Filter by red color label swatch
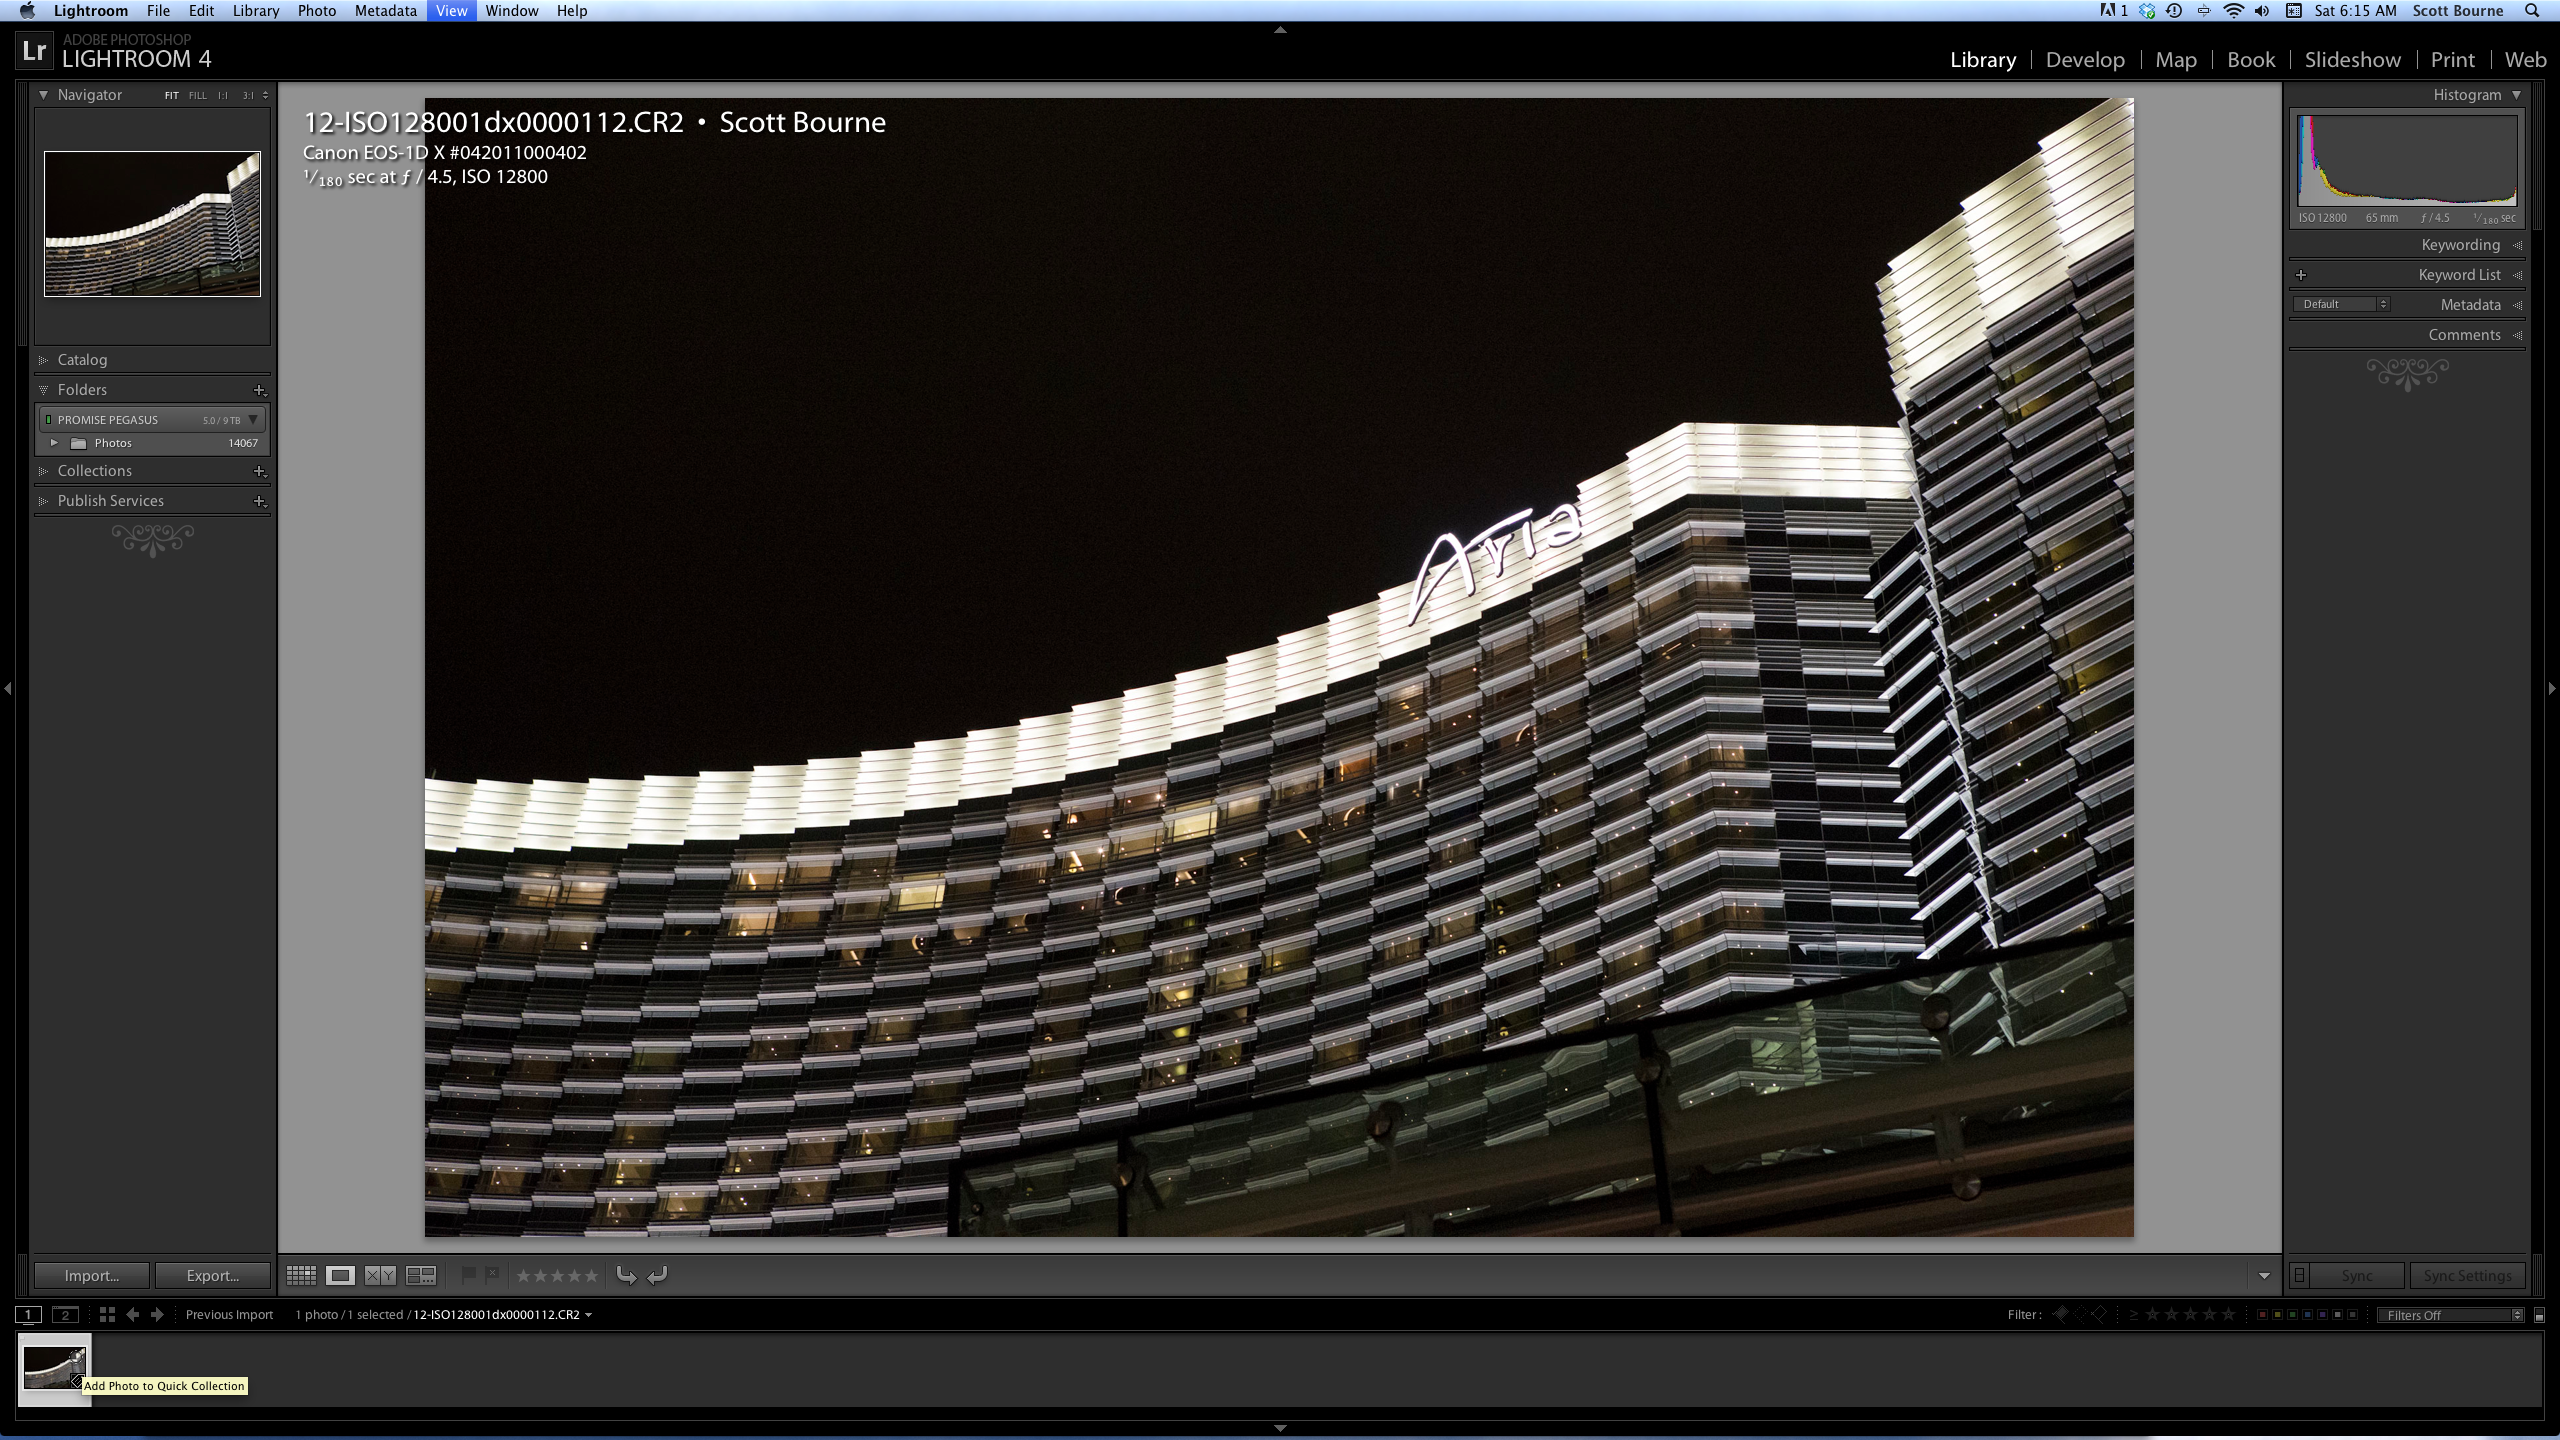The height and width of the screenshot is (1440, 2560). pyautogui.click(x=2262, y=1315)
